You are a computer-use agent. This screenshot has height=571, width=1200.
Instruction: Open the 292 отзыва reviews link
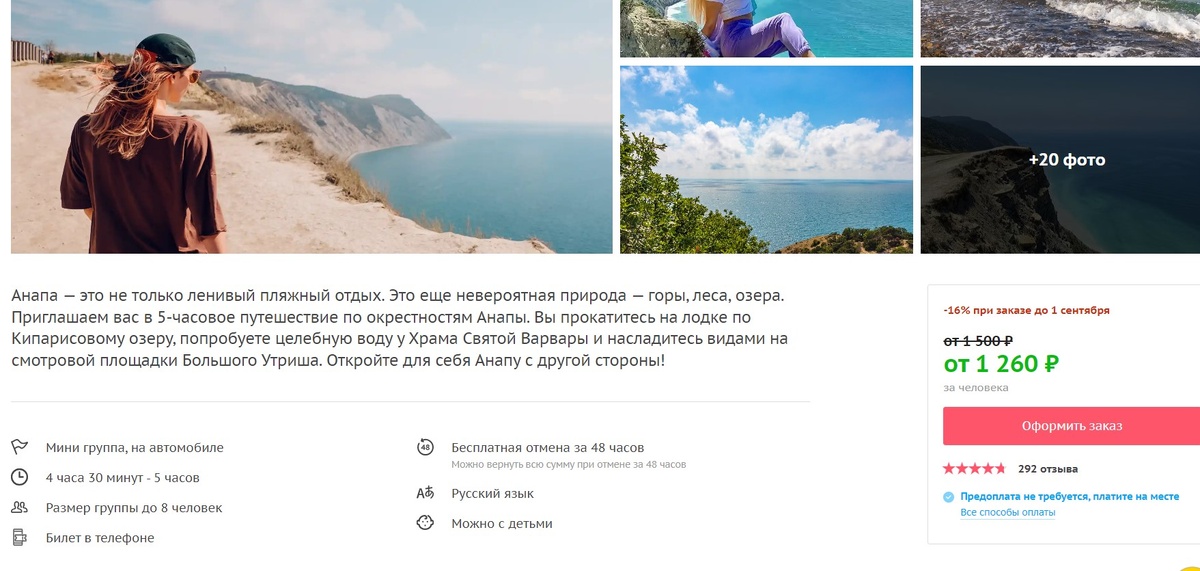point(1047,468)
